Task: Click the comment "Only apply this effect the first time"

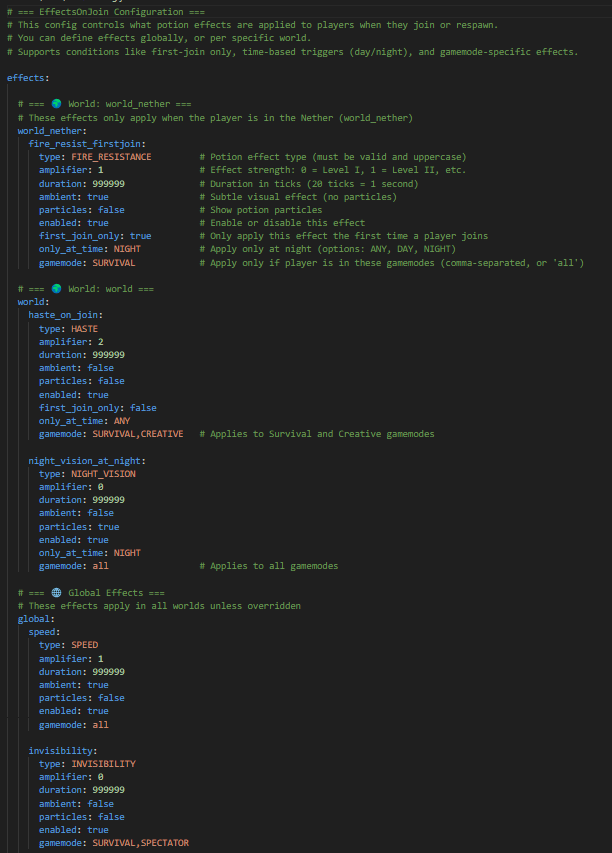Action: tap(344, 236)
